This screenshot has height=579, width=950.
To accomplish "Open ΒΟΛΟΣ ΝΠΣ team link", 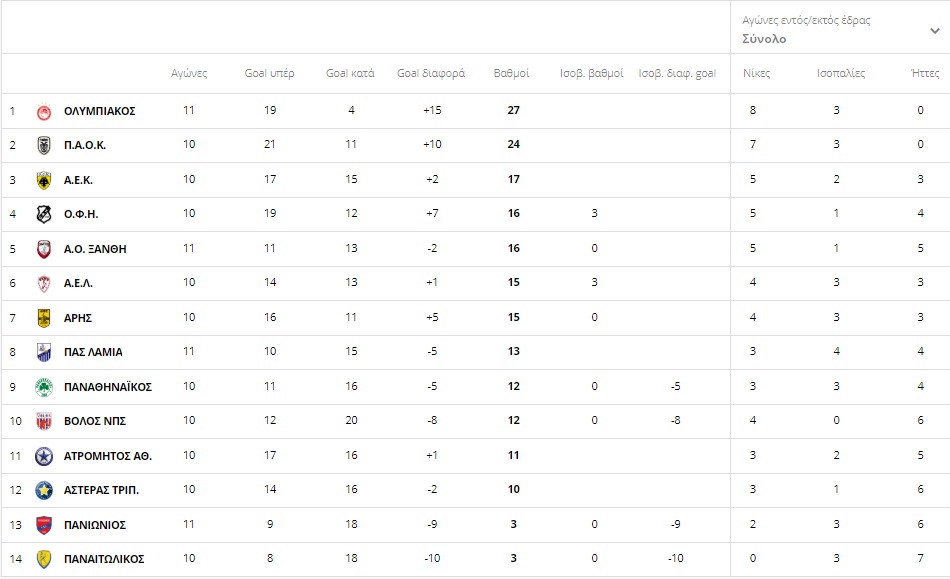I will tap(95, 422).
